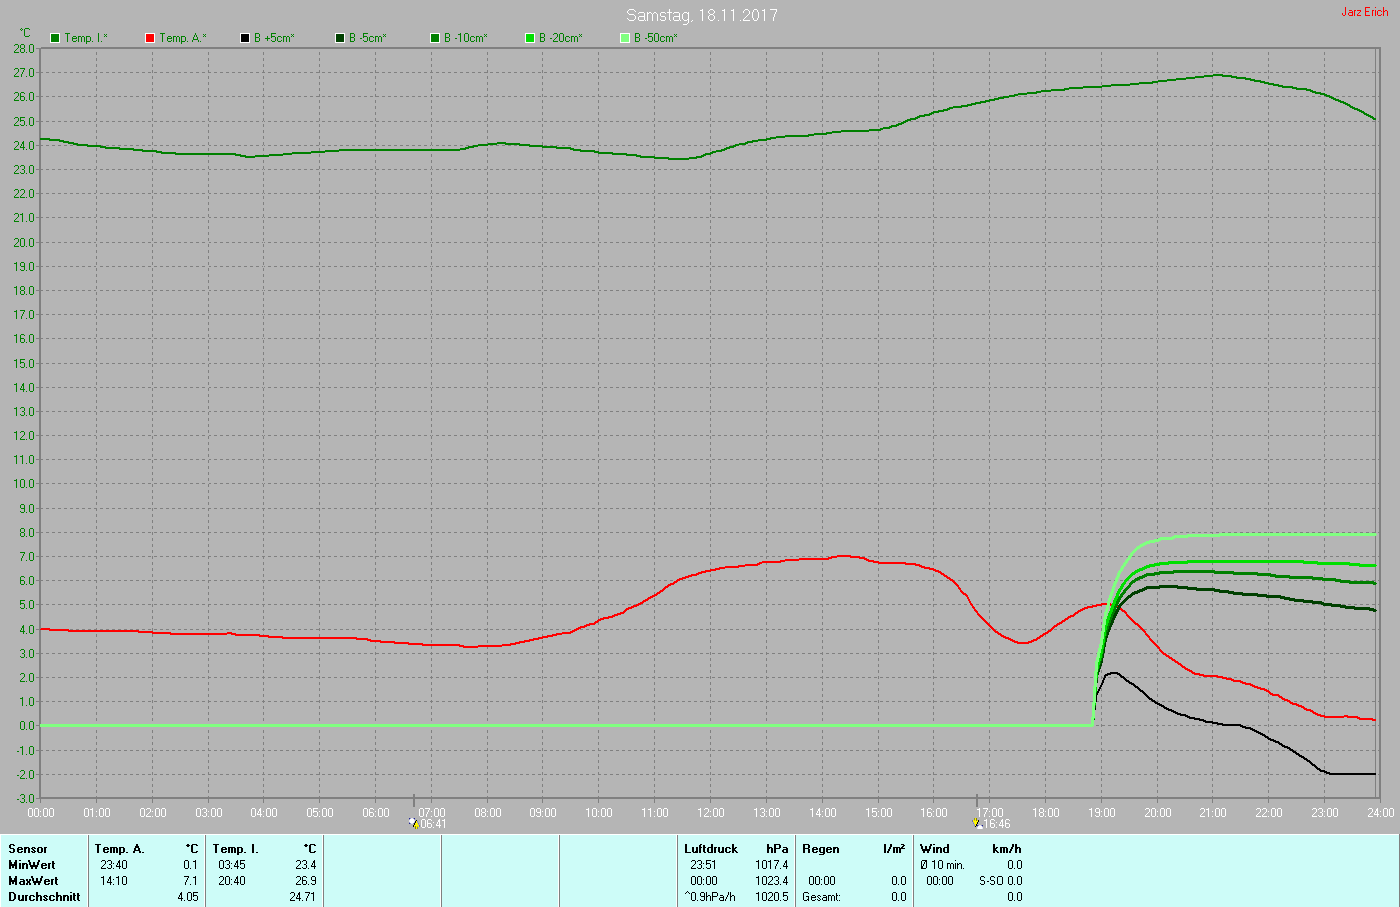Select the B -10cm* legend color square
Image resolution: width=1400 pixels, height=907 pixels.
[x=435, y=38]
